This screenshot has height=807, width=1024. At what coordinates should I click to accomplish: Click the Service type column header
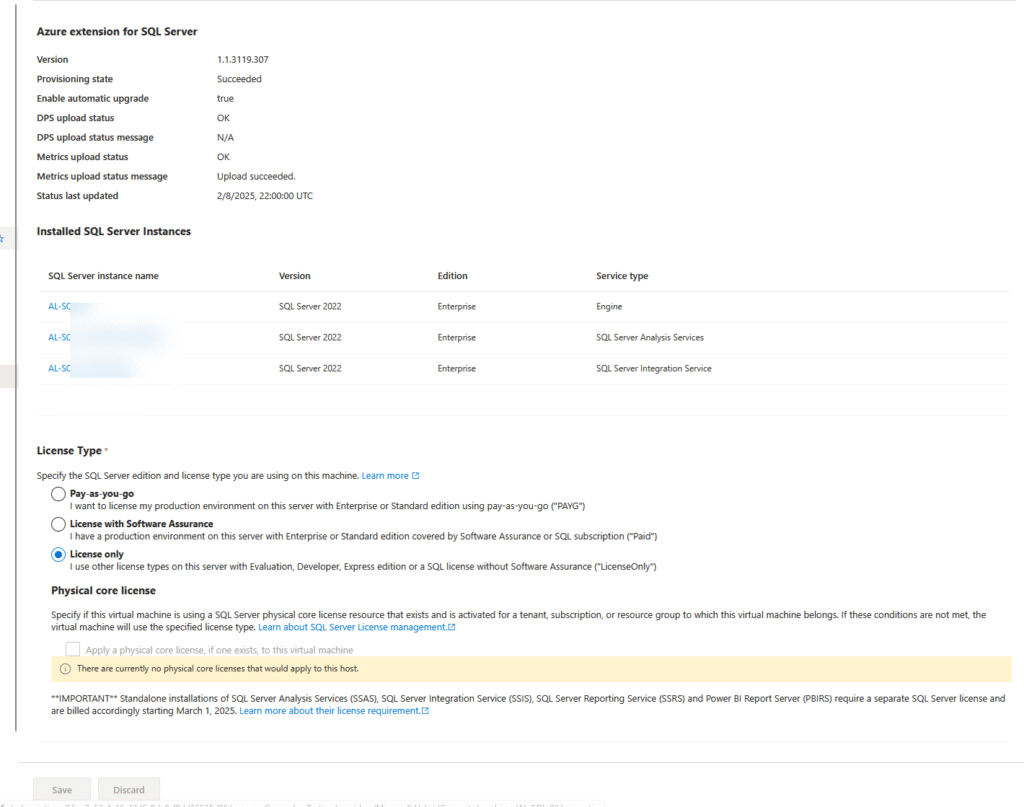click(622, 276)
